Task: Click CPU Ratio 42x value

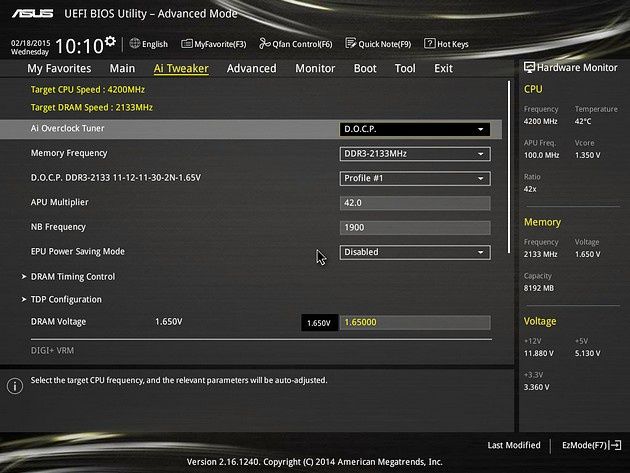Action: click(530, 189)
